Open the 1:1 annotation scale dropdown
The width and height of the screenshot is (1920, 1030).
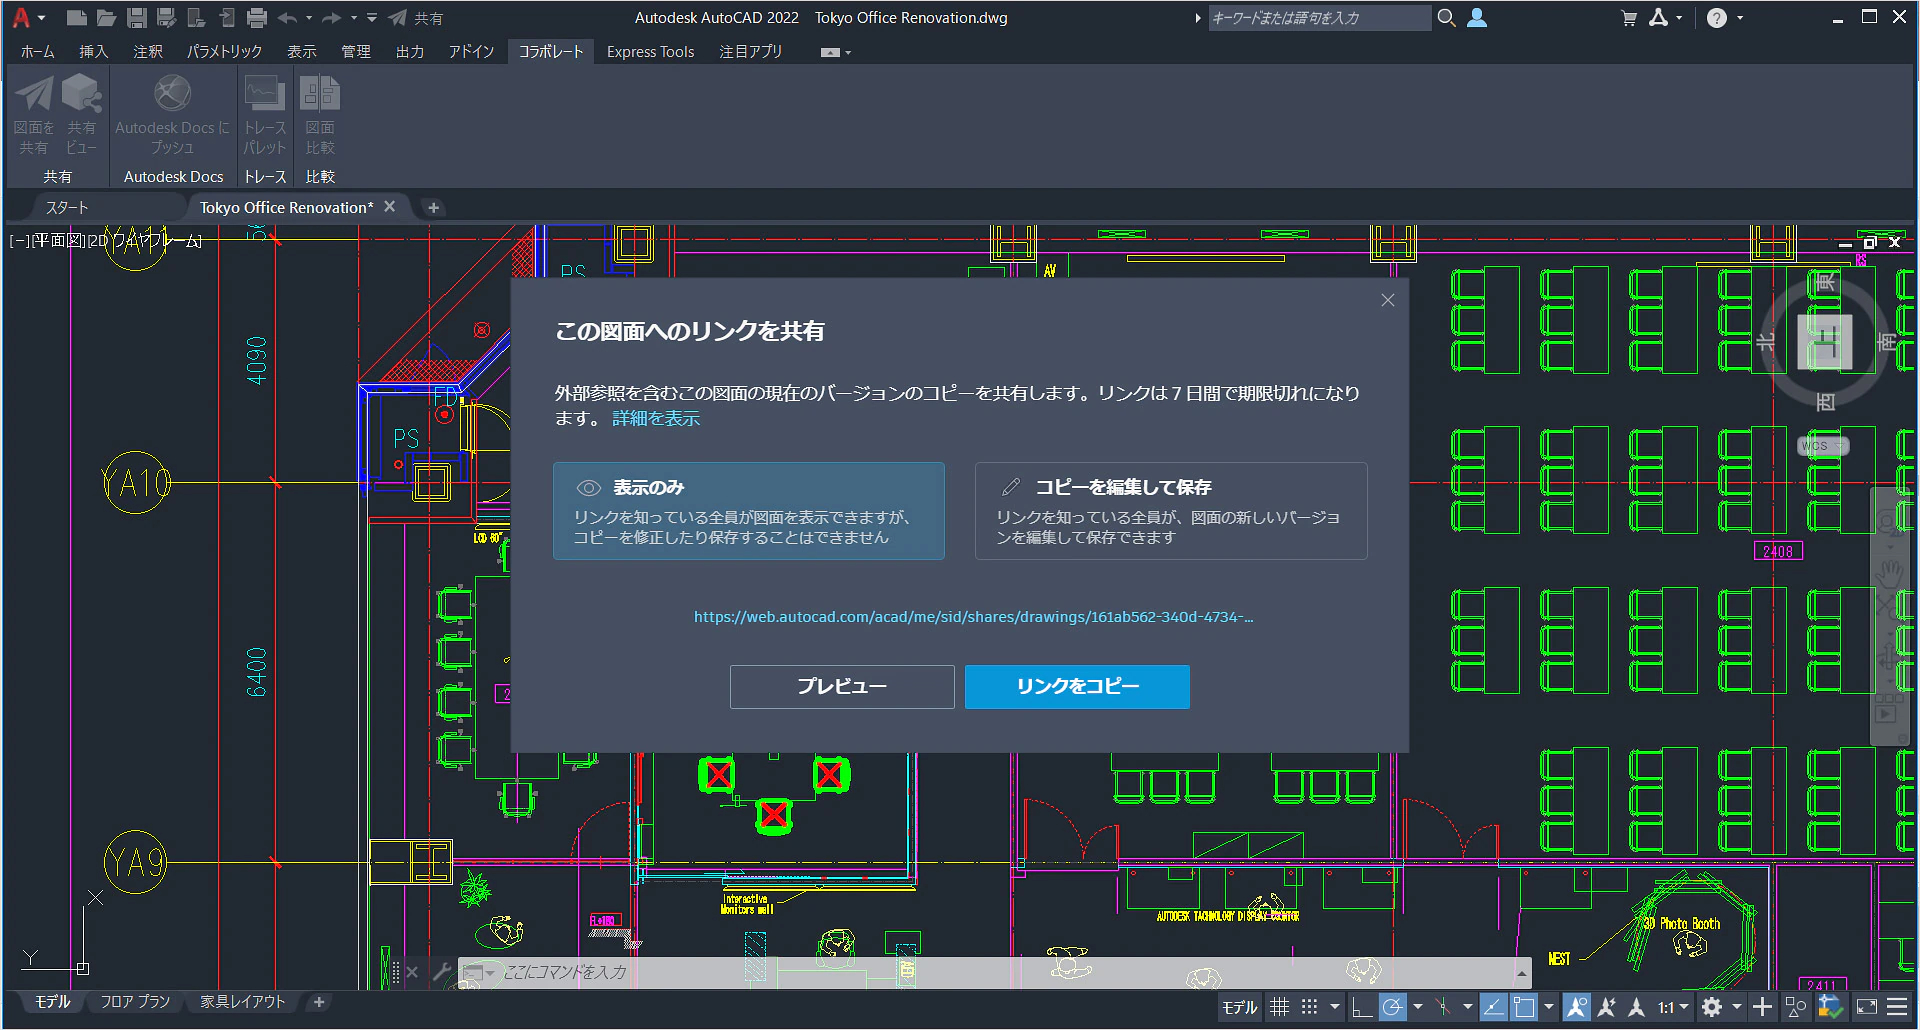coord(1673,1007)
